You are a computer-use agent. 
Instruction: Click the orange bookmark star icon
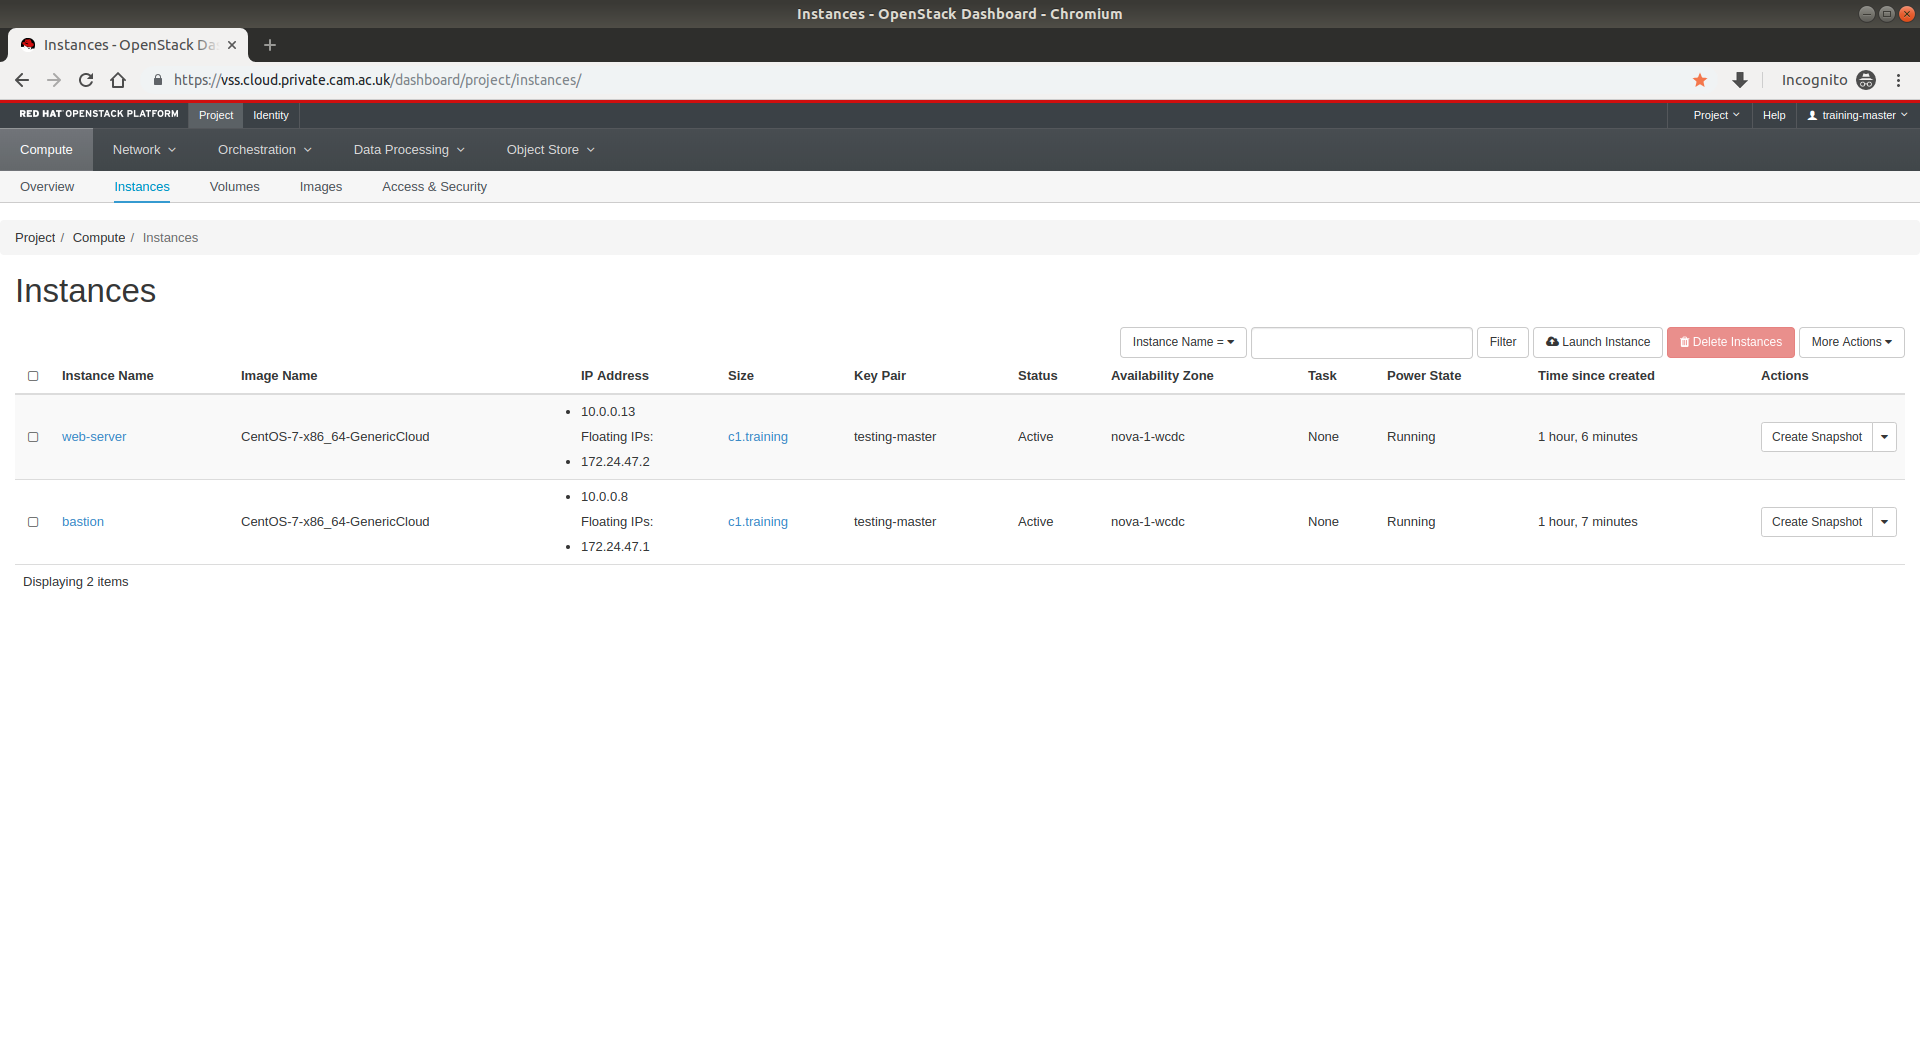tap(1700, 80)
